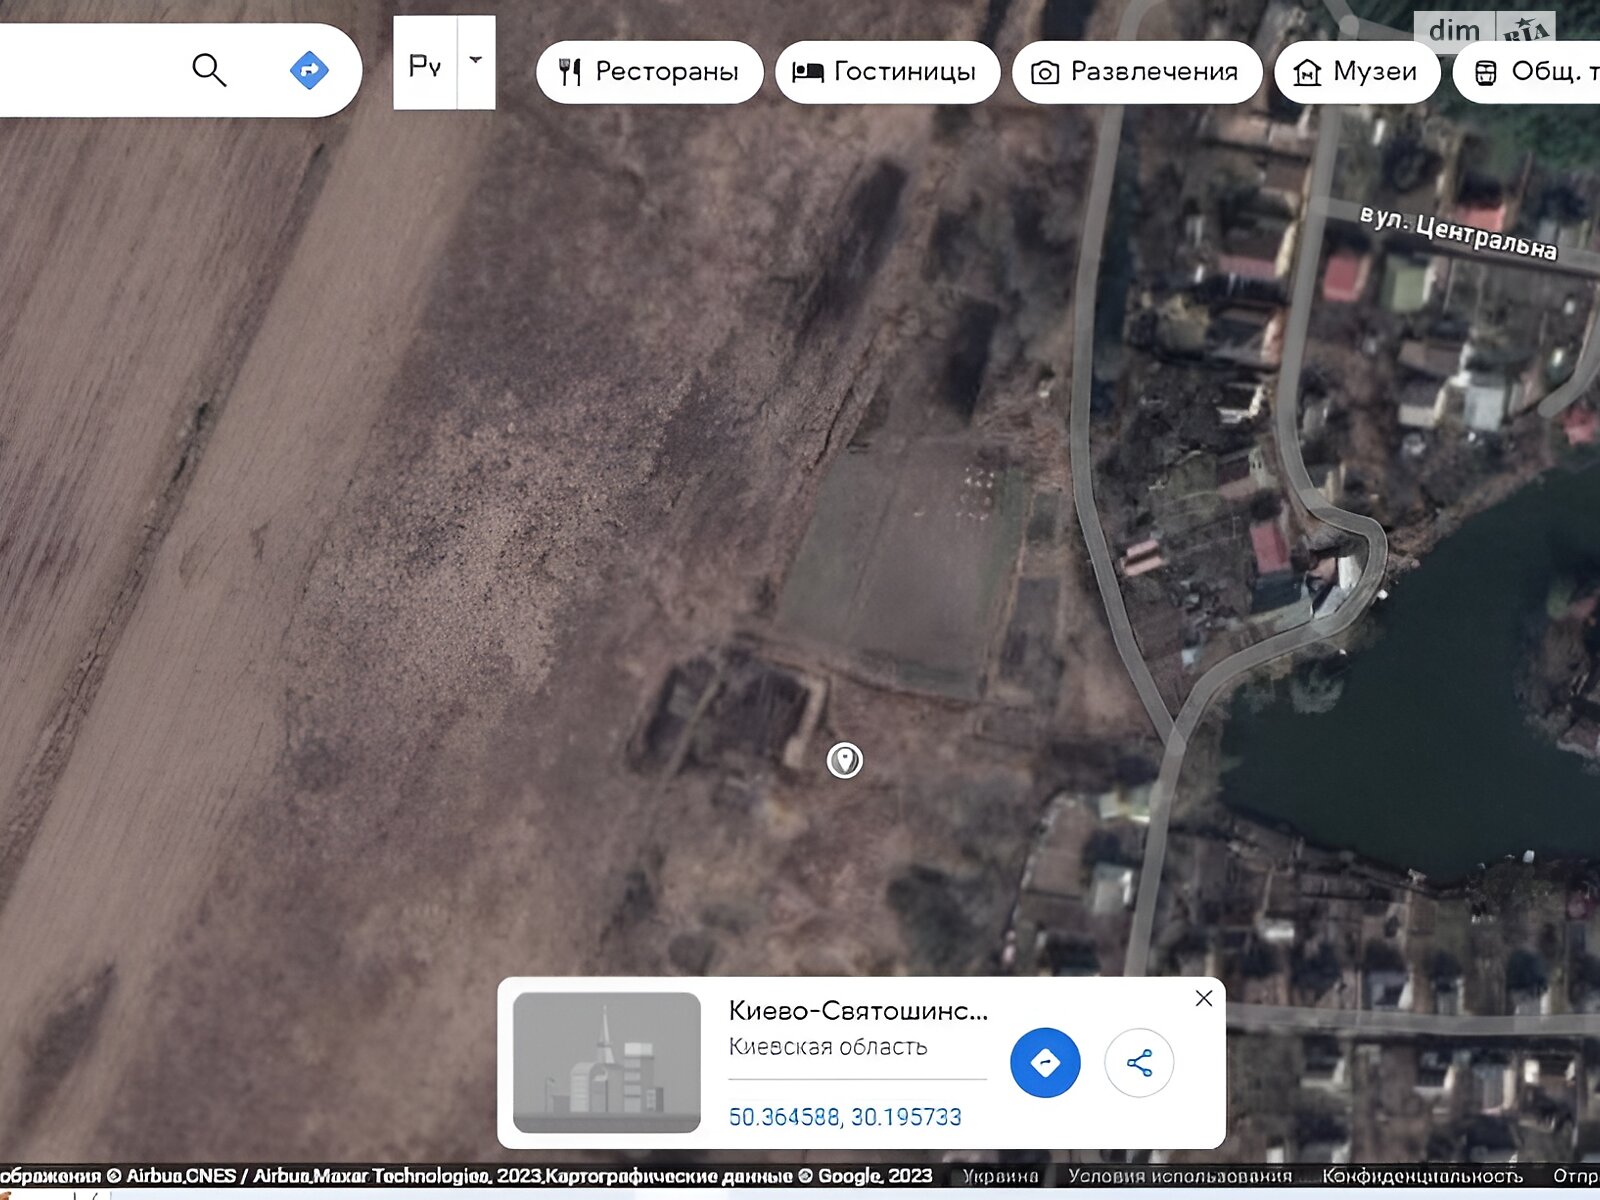The width and height of the screenshot is (1600, 1200).
Task: Filter map by Рестораны
Action: click(x=650, y=72)
